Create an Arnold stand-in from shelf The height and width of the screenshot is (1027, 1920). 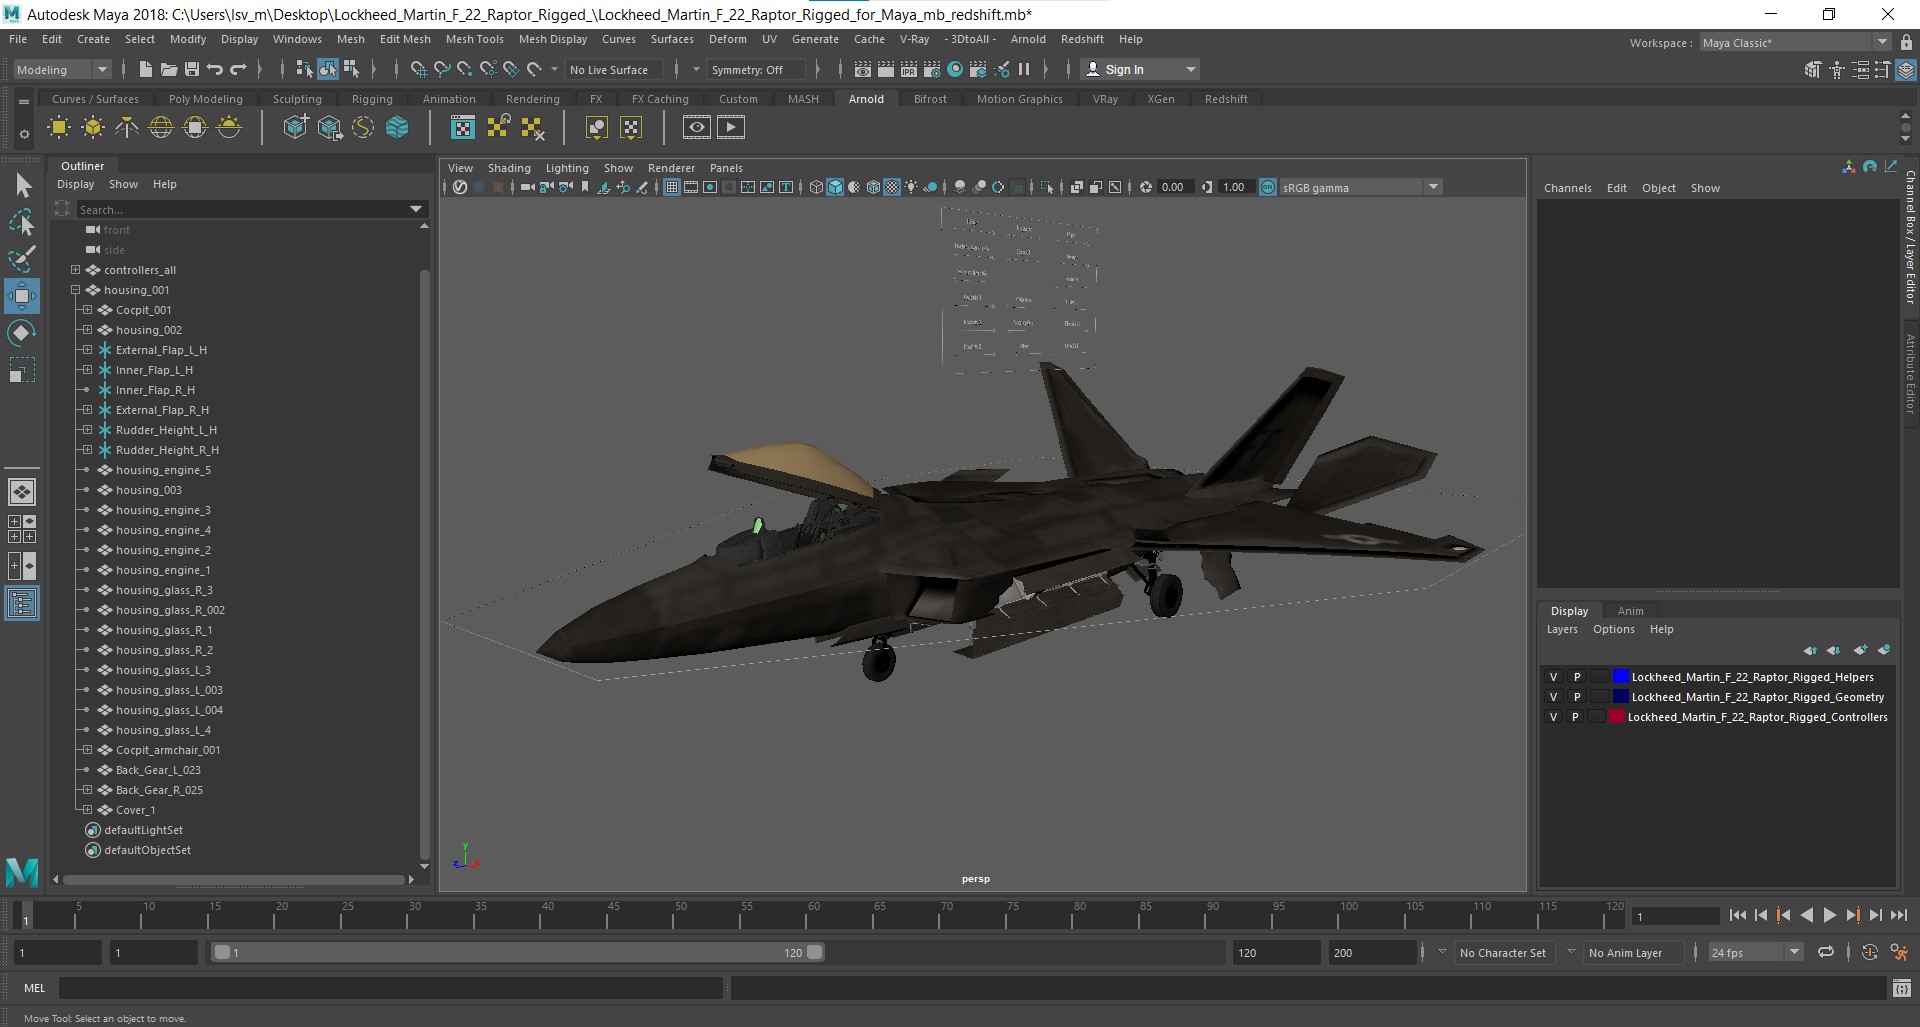296,127
